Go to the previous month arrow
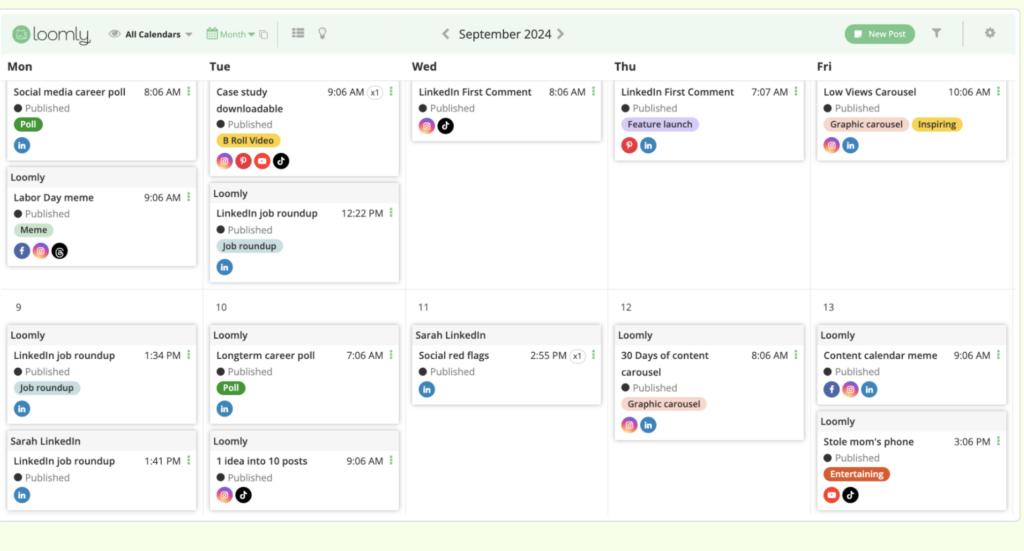 point(446,34)
